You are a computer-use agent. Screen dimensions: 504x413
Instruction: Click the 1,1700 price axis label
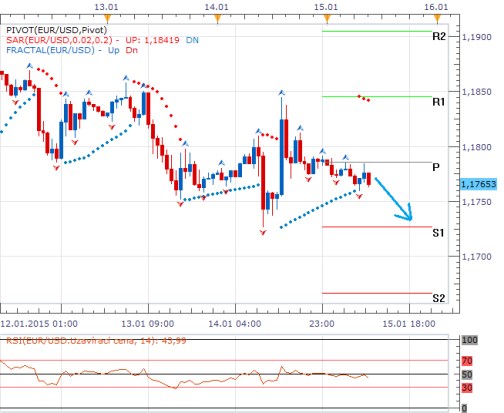[x=477, y=257]
